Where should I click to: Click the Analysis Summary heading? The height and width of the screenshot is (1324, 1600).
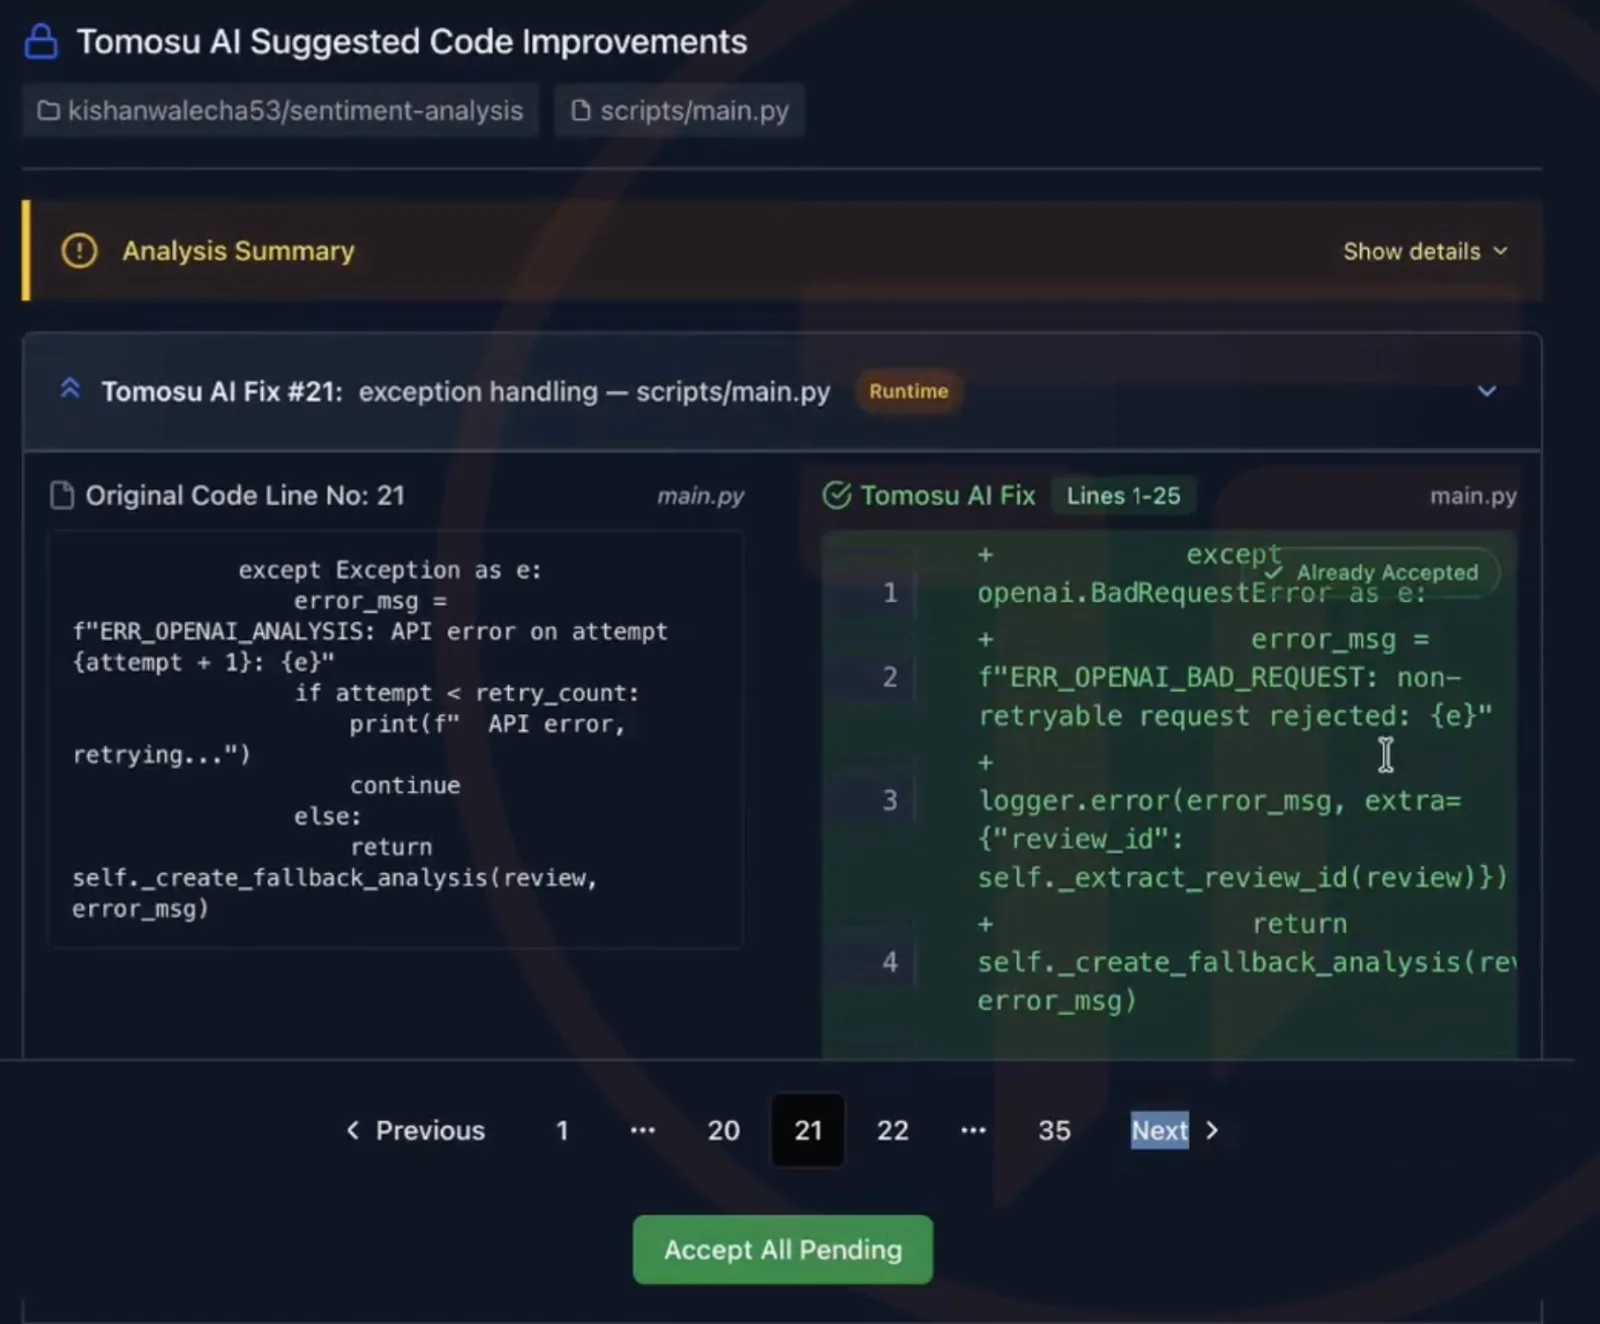click(238, 250)
